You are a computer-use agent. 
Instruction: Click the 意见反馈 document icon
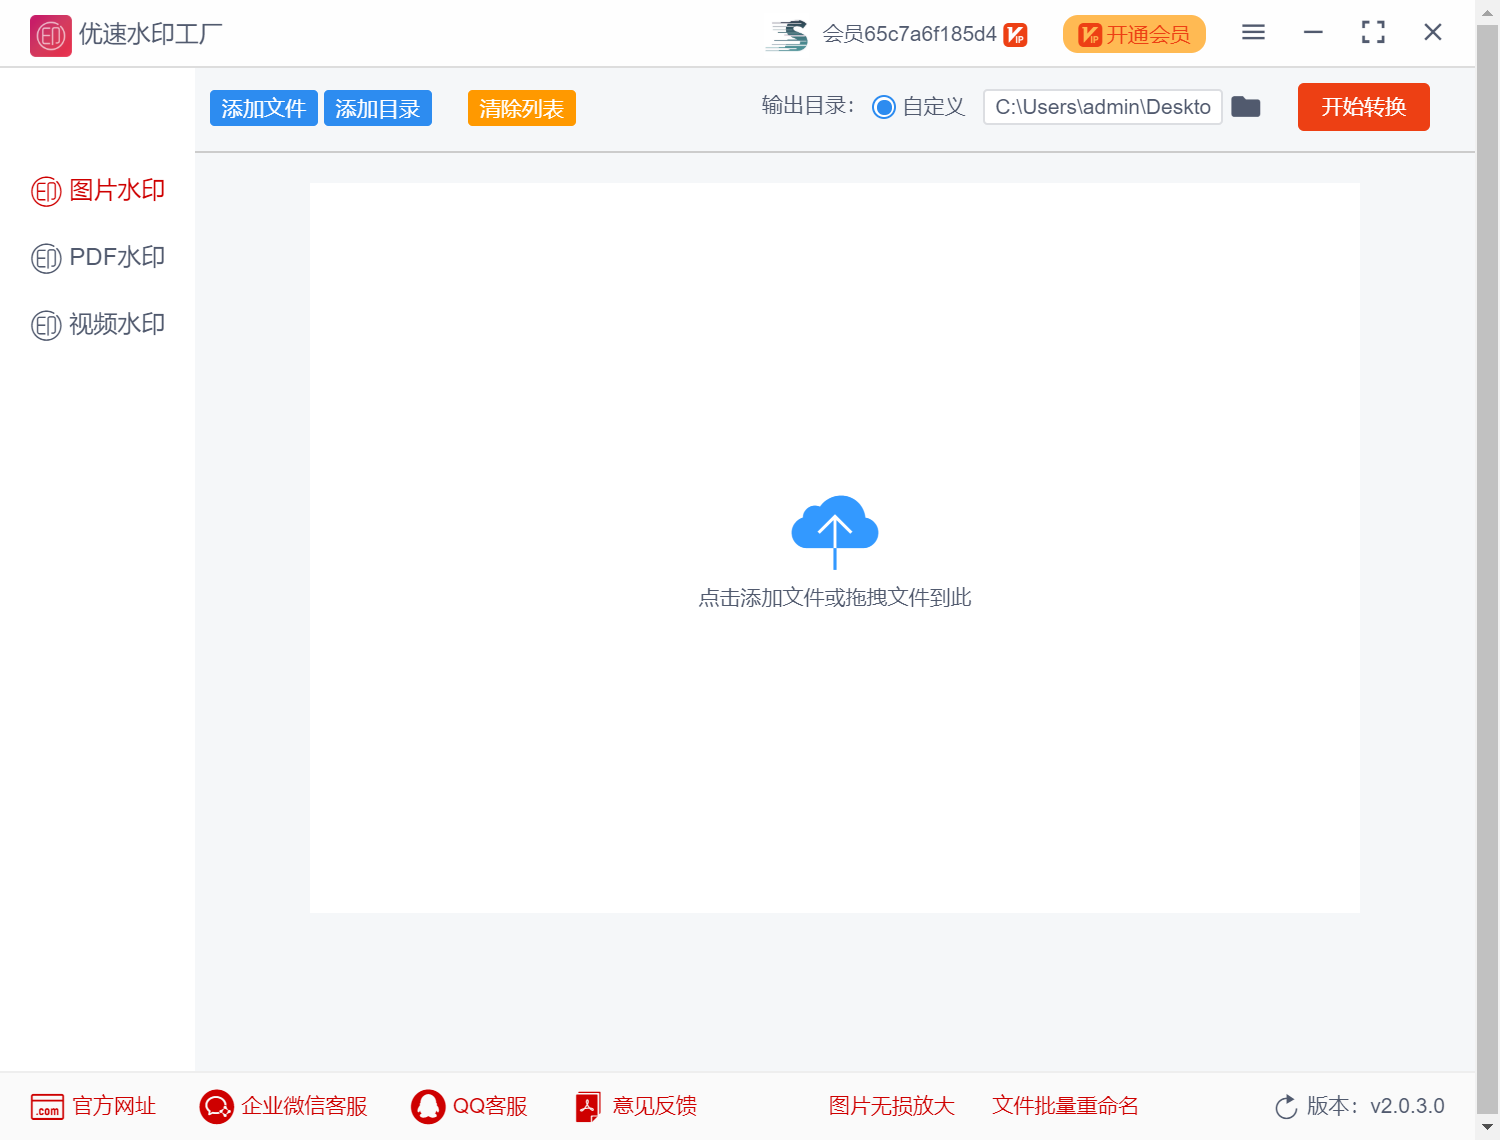click(588, 1107)
